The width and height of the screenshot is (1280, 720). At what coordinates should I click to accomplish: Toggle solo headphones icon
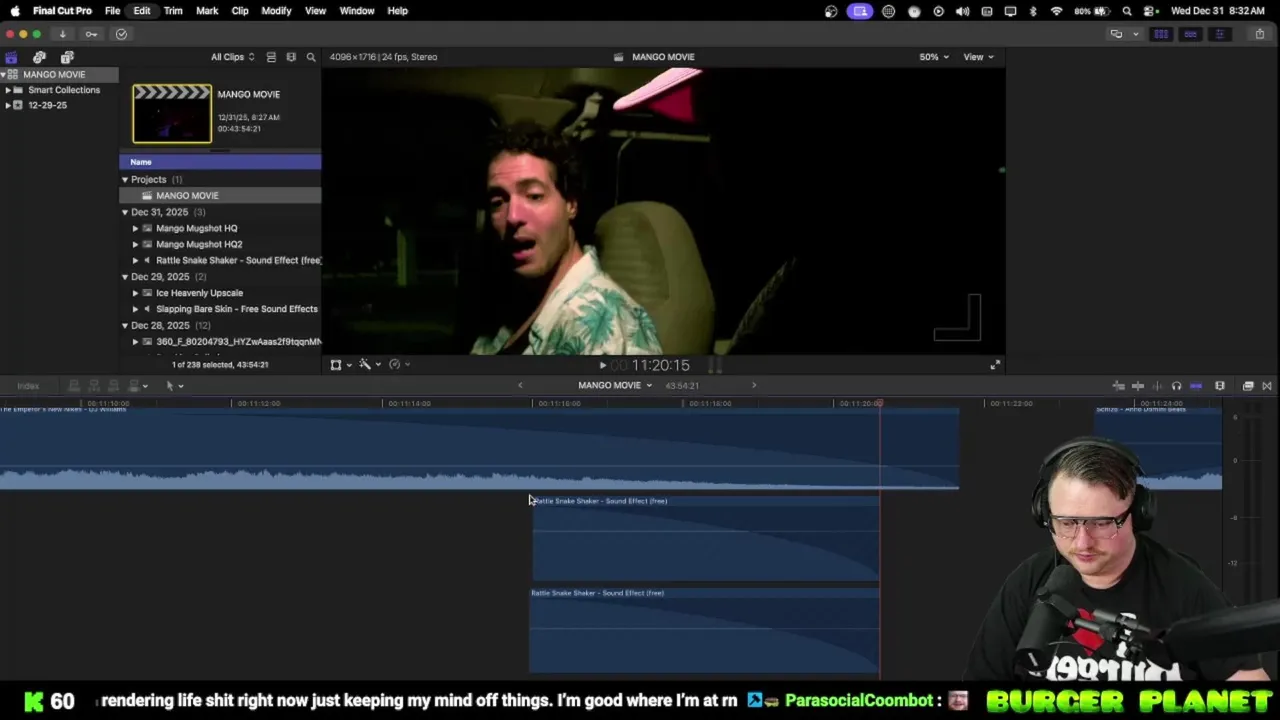coord(1176,386)
